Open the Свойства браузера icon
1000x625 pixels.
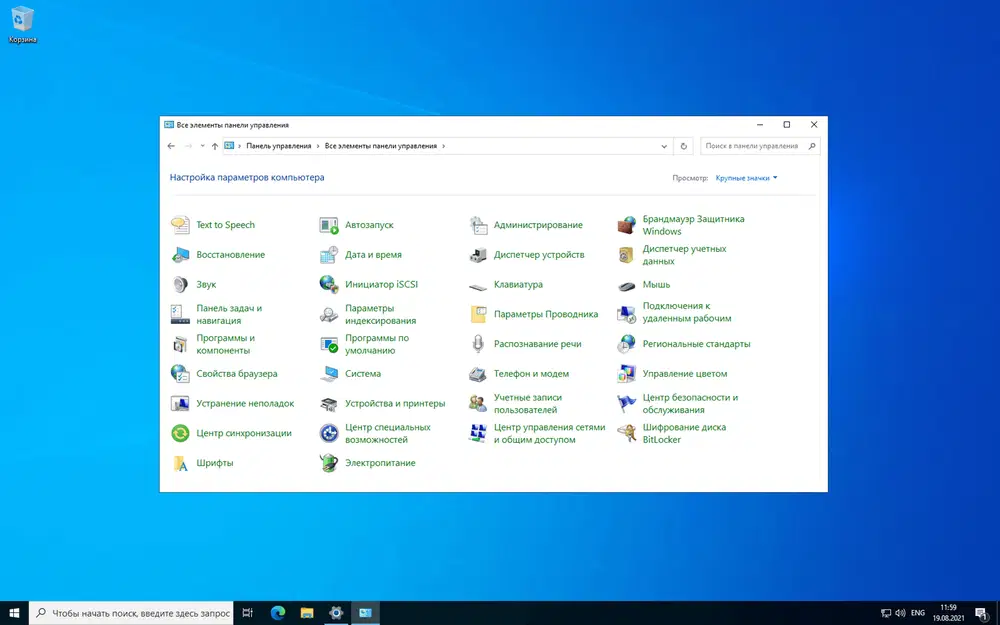pos(180,374)
